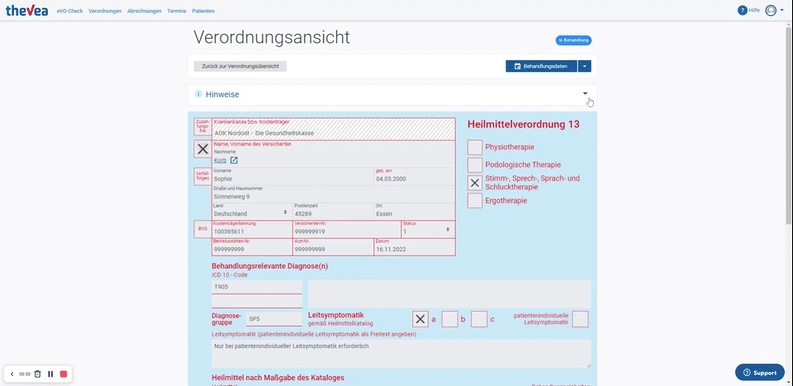Click the Krankenkasse AOK Nordost field
793x386 pixels.
[x=333, y=130]
